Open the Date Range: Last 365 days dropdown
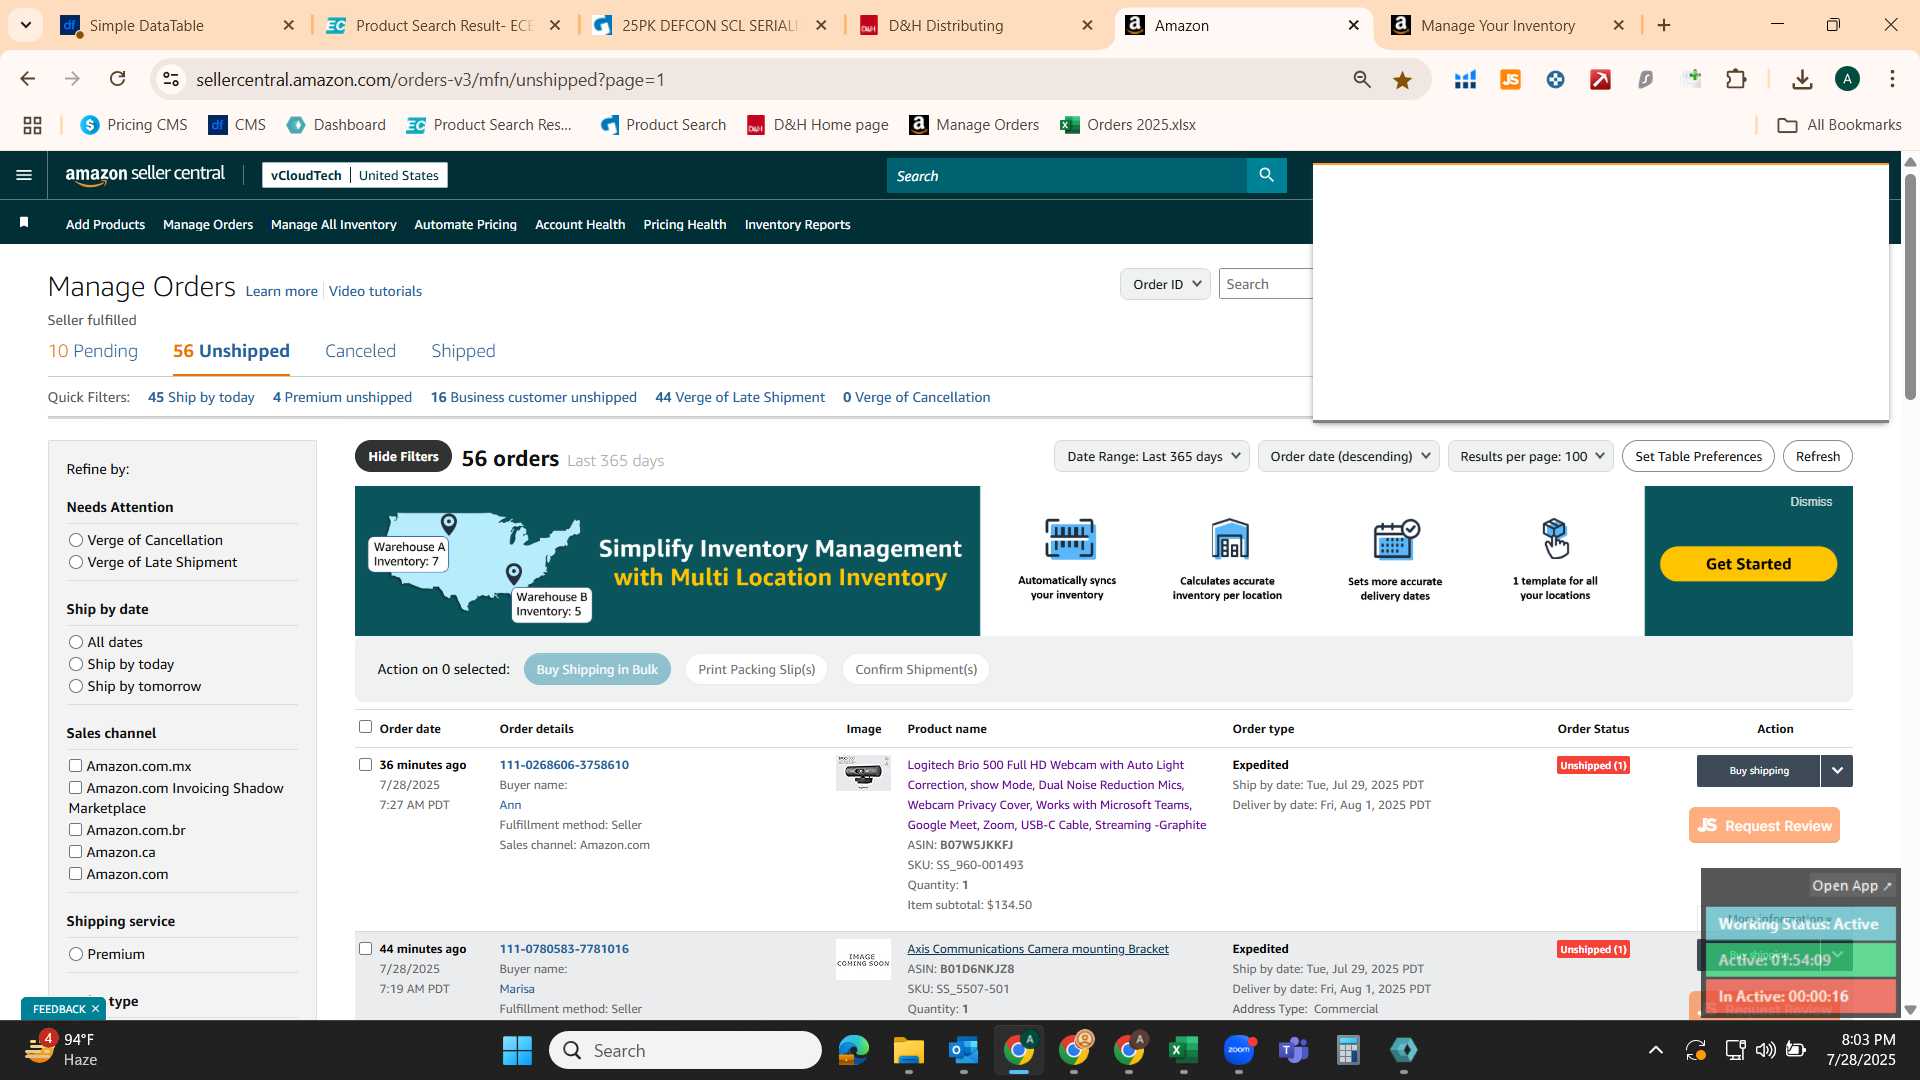1920x1080 pixels. pos(1152,456)
